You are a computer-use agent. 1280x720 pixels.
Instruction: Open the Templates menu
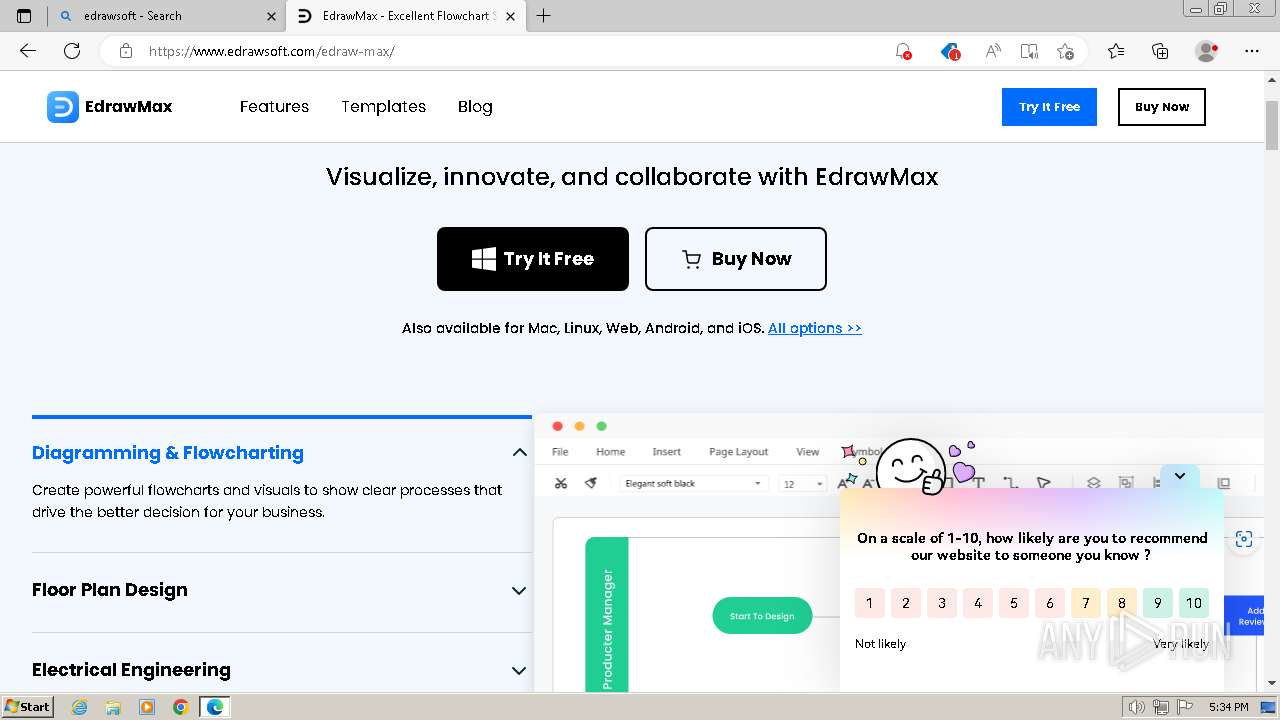click(x=383, y=107)
